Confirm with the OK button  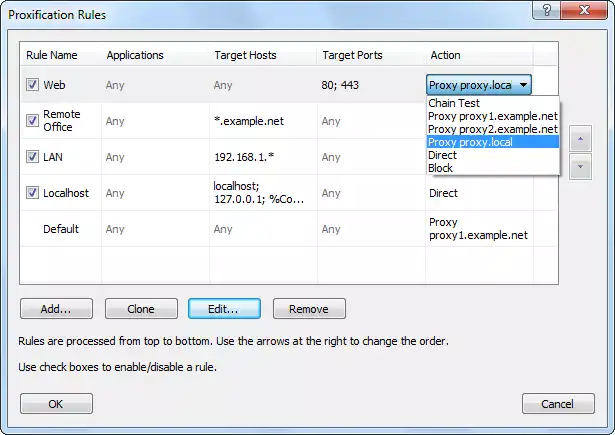point(56,404)
